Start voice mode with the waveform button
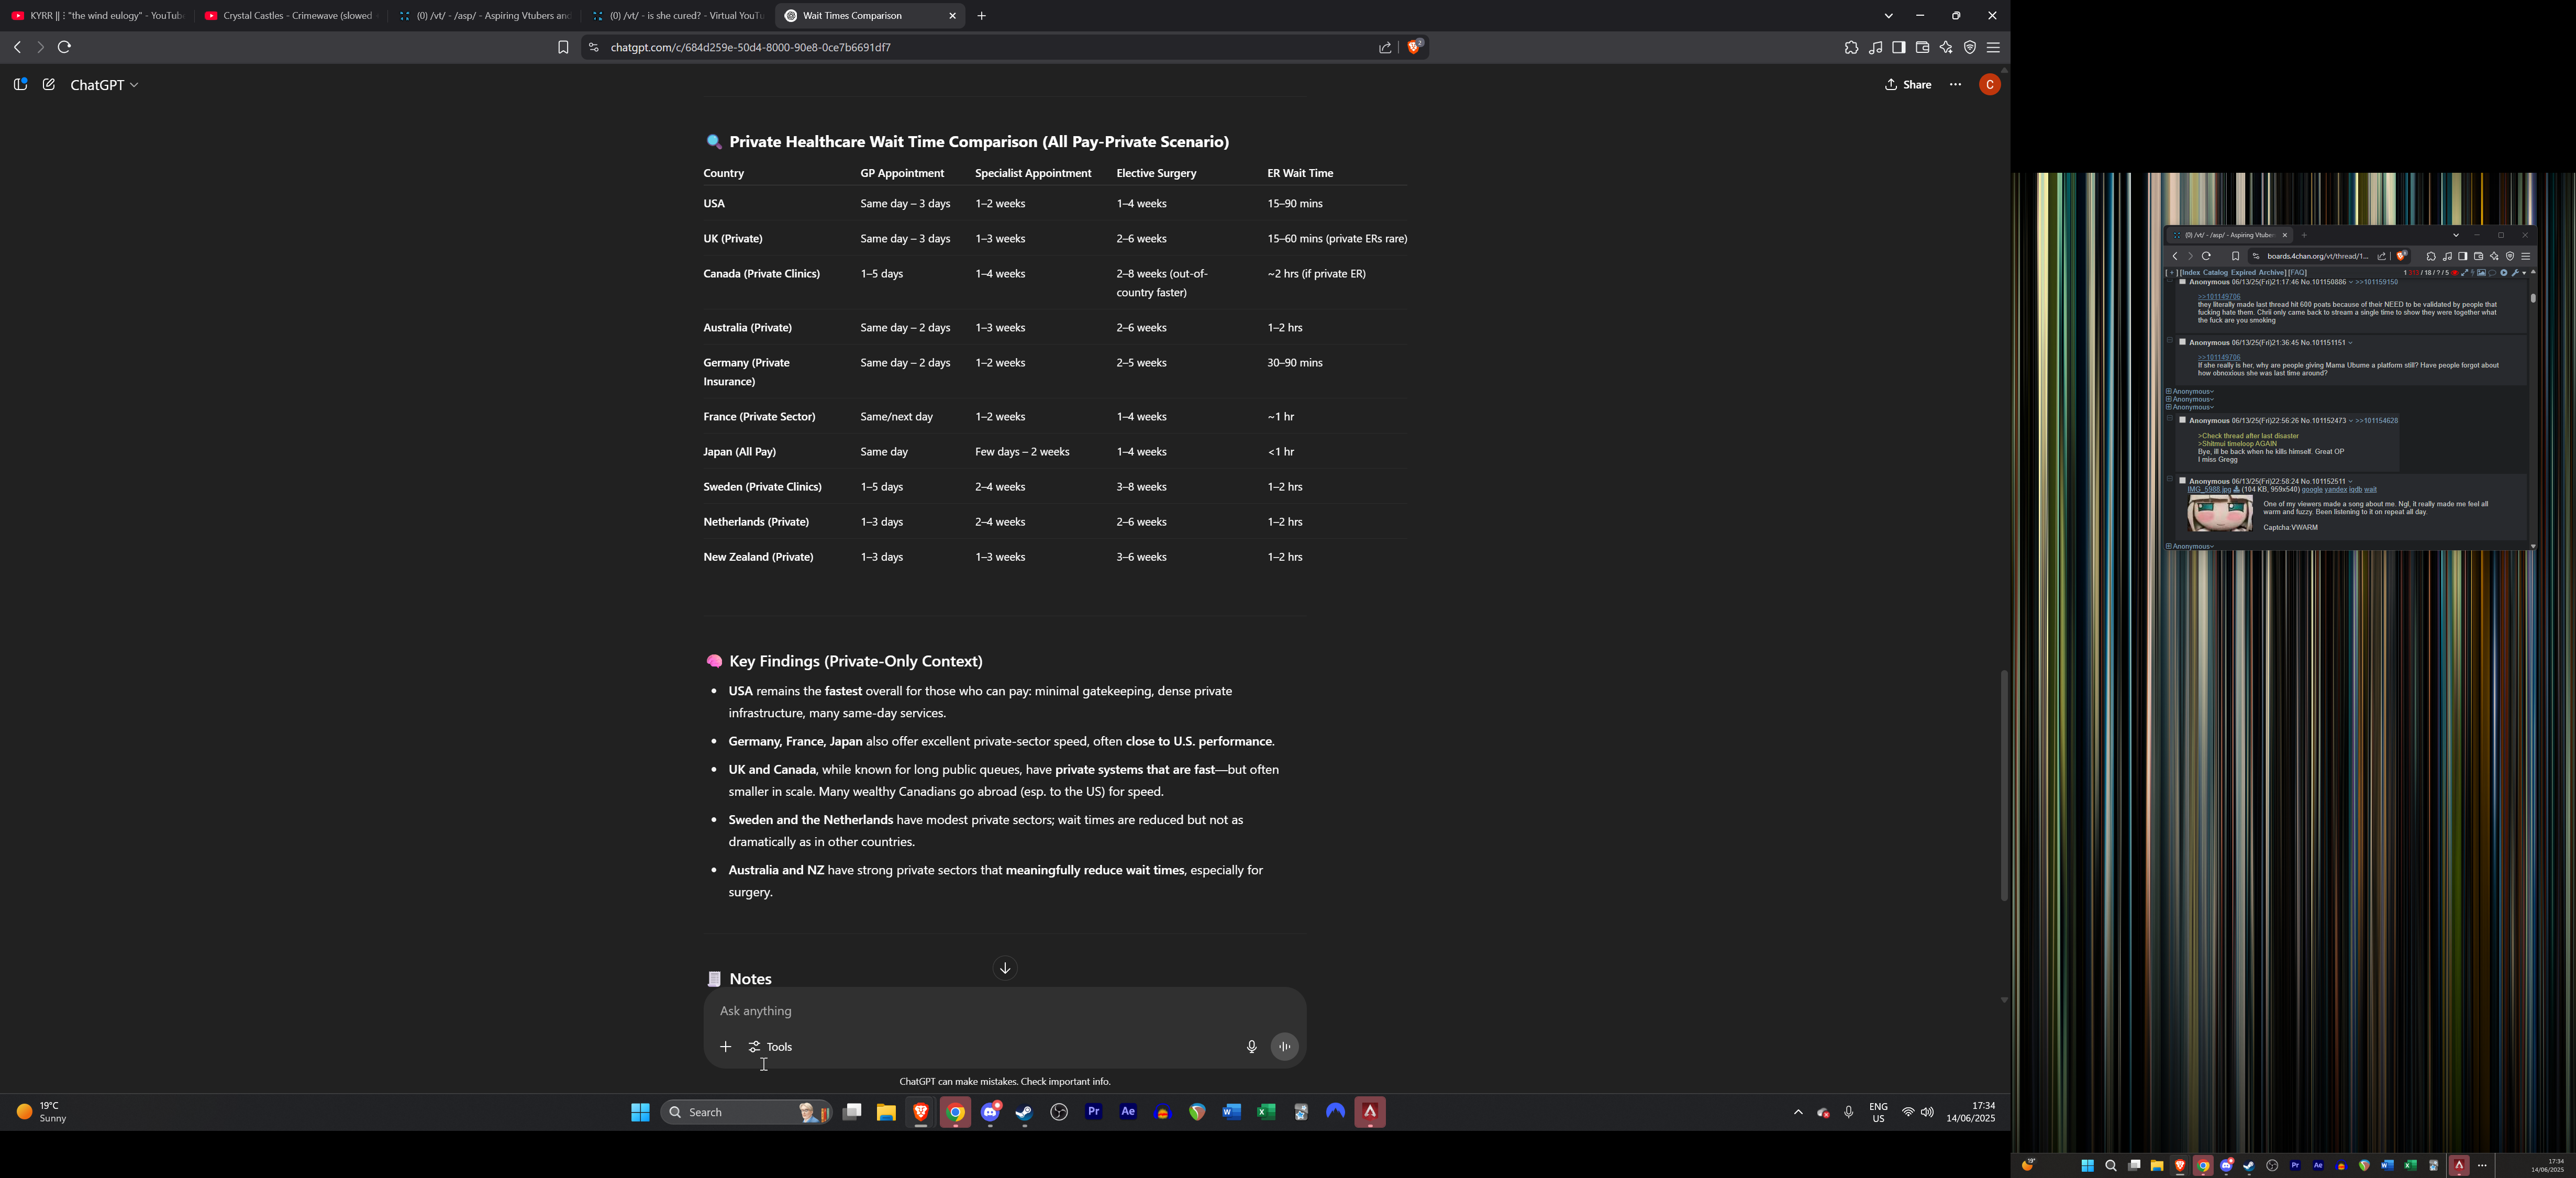Viewport: 2576px width, 1178px height. coord(1285,1047)
